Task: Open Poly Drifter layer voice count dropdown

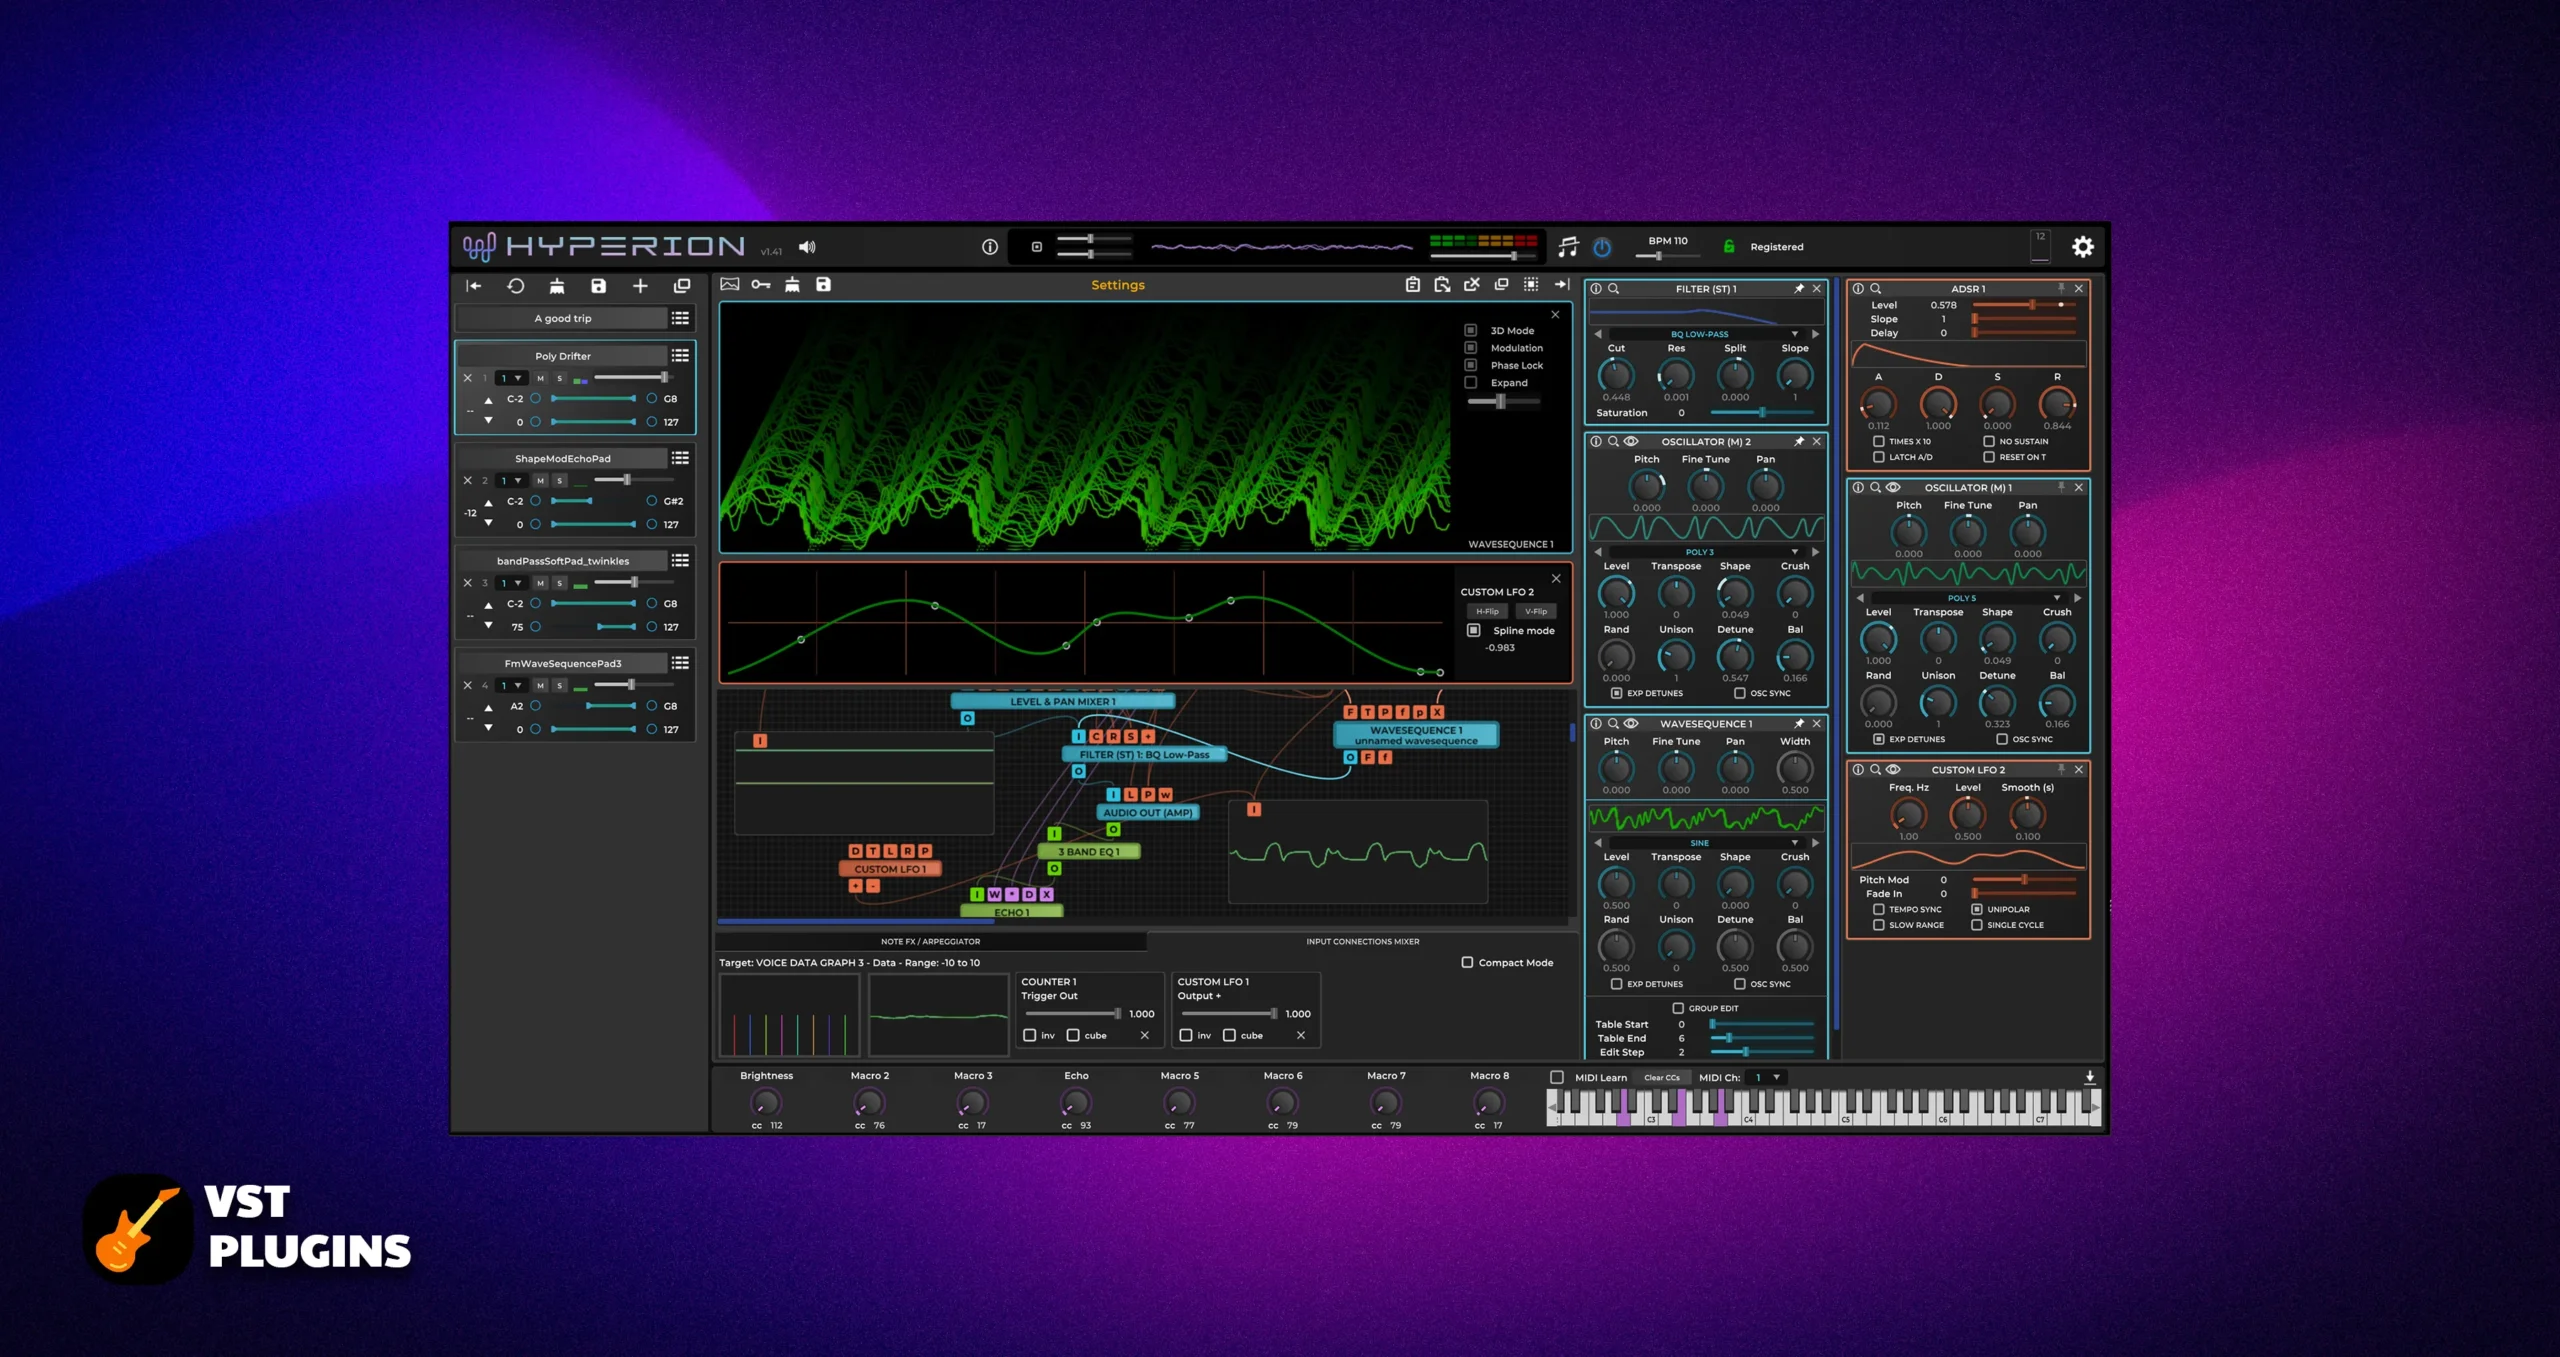Action: click(x=511, y=378)
